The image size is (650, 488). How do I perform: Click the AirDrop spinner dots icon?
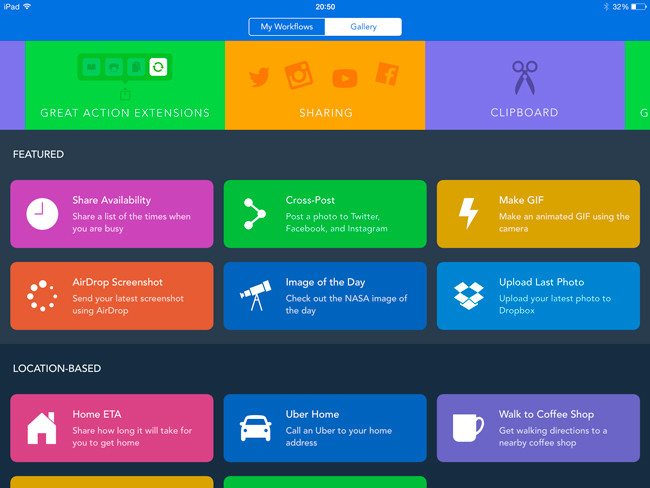tap(42, 296)
